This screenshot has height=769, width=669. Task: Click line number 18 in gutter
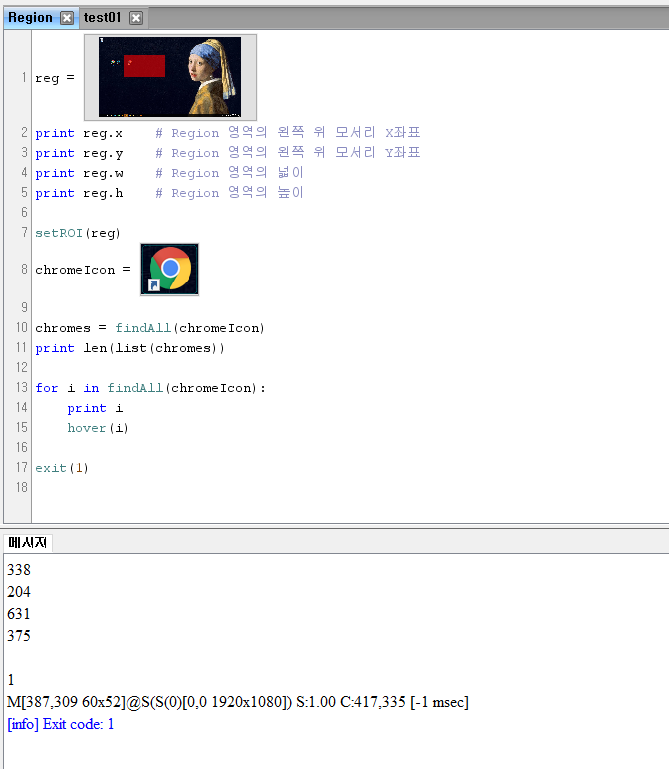pyautogui.click(x=22, y=487)
